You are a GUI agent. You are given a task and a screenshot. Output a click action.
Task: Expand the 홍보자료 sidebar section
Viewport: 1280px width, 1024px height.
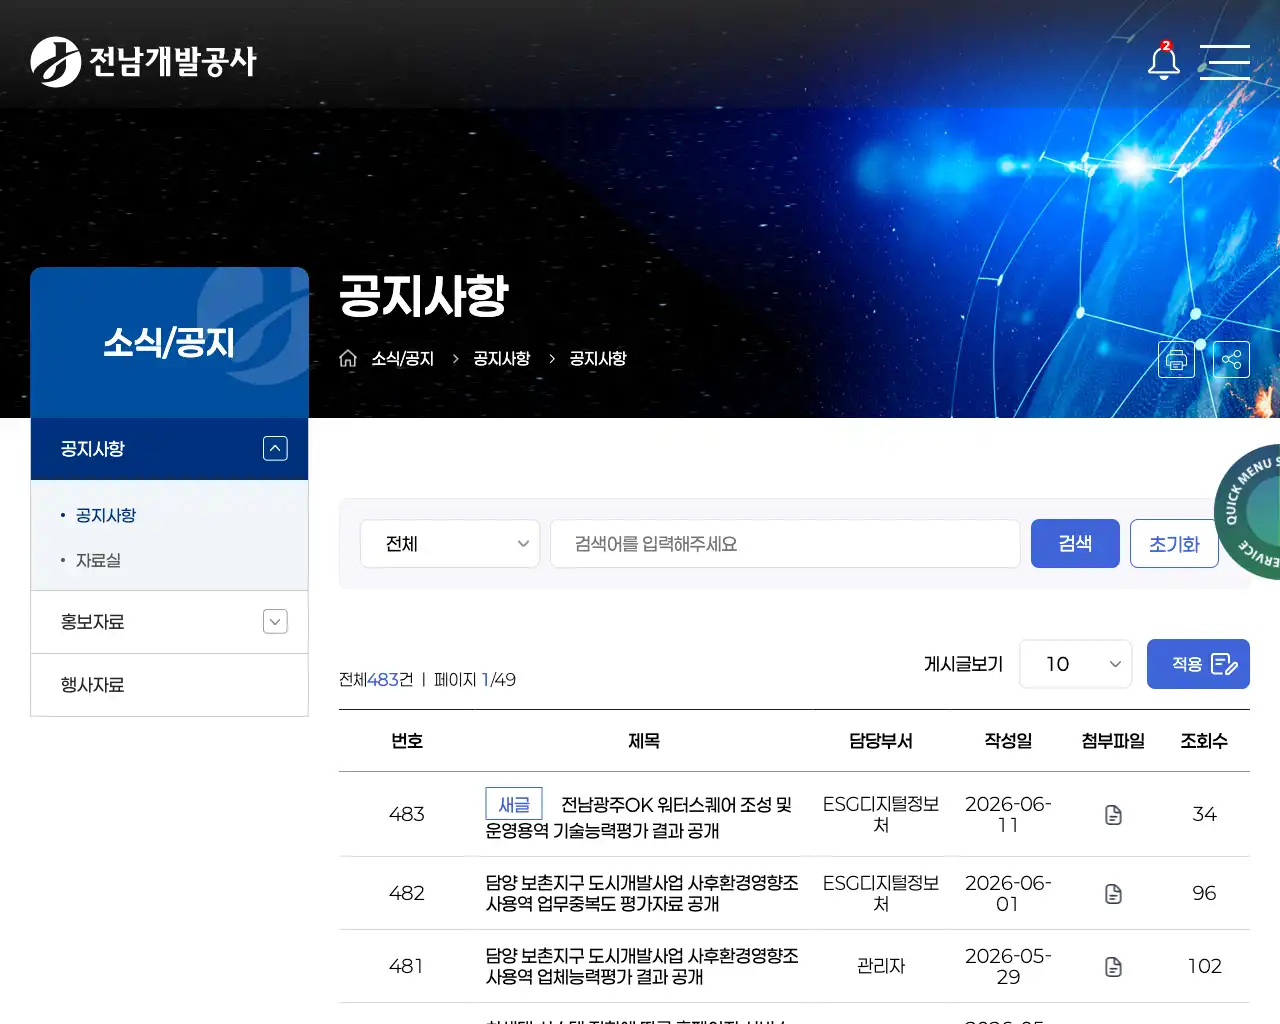click(275, 622)
